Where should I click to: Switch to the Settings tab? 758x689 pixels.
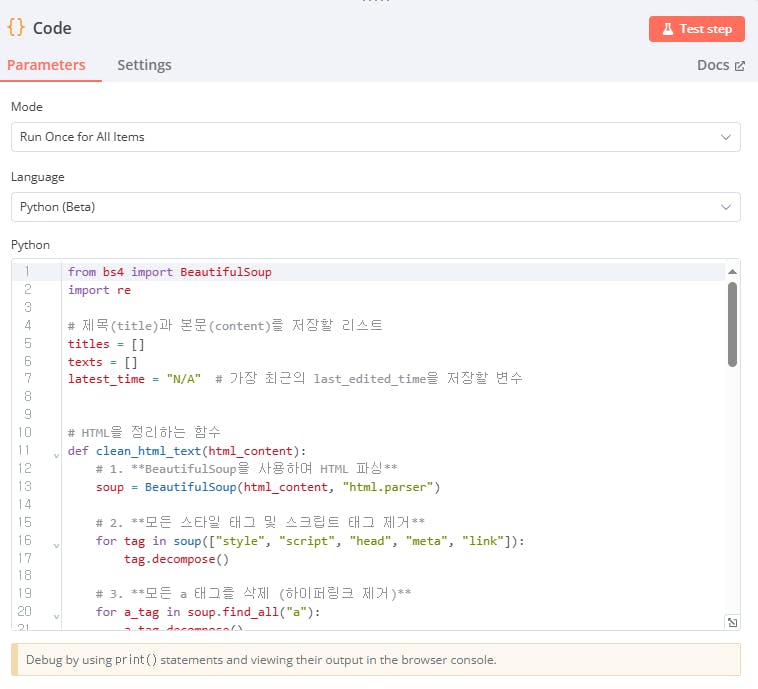[x=144, y=65]
